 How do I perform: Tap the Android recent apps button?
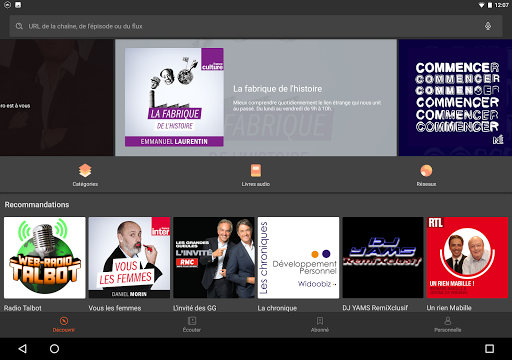489,349
